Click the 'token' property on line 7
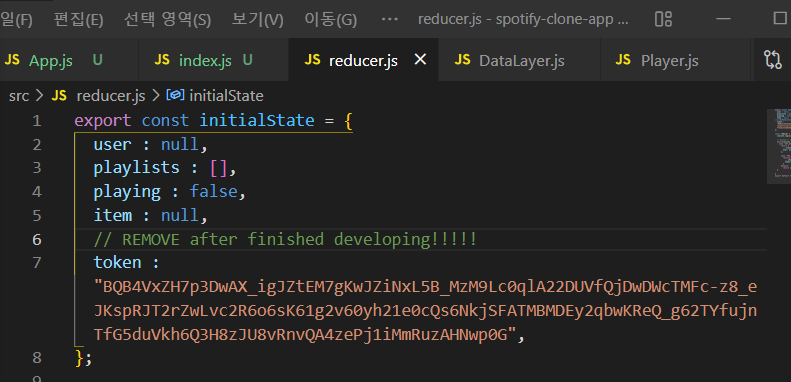The image size is (791, 382). pyautogui.click(x=117, y=263)
